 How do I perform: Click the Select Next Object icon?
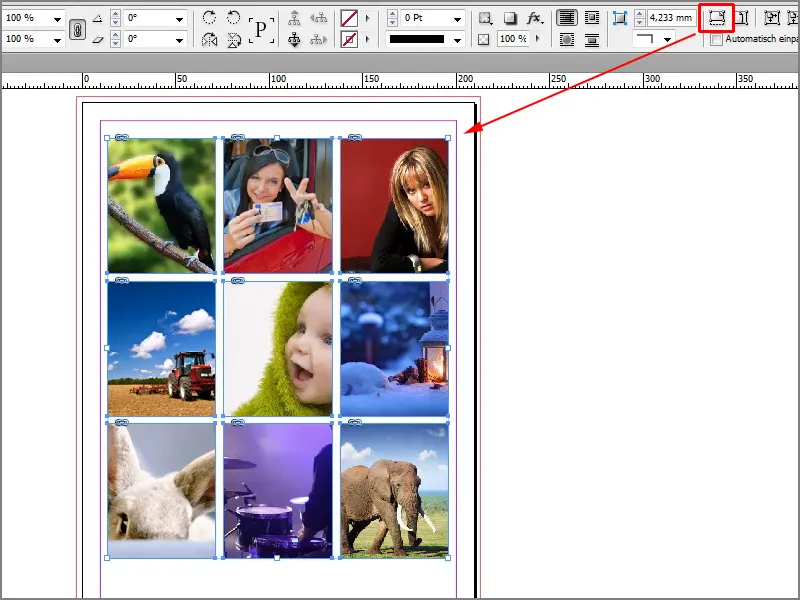click(x=319, y=39)
